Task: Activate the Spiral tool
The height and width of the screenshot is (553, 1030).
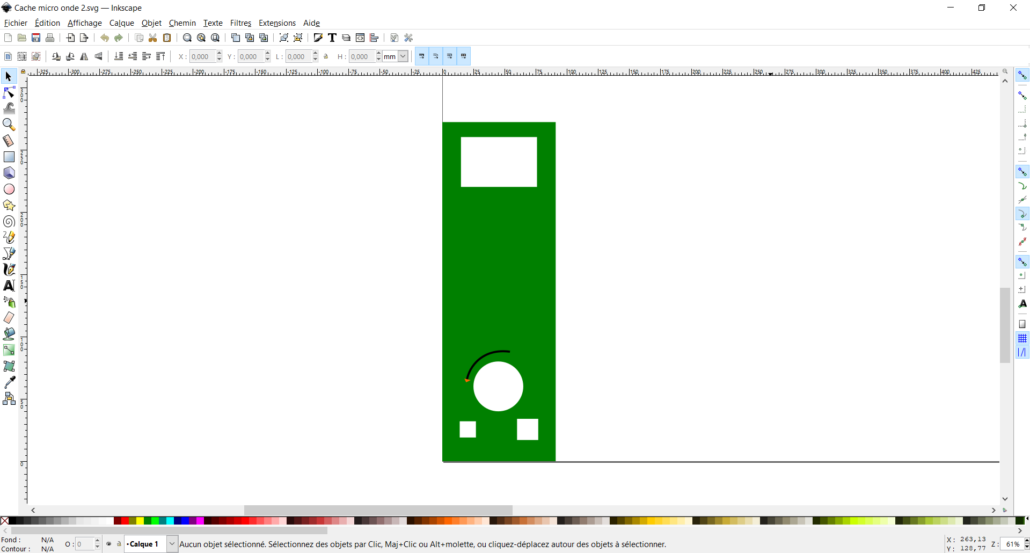Action: tap(9, 222)
